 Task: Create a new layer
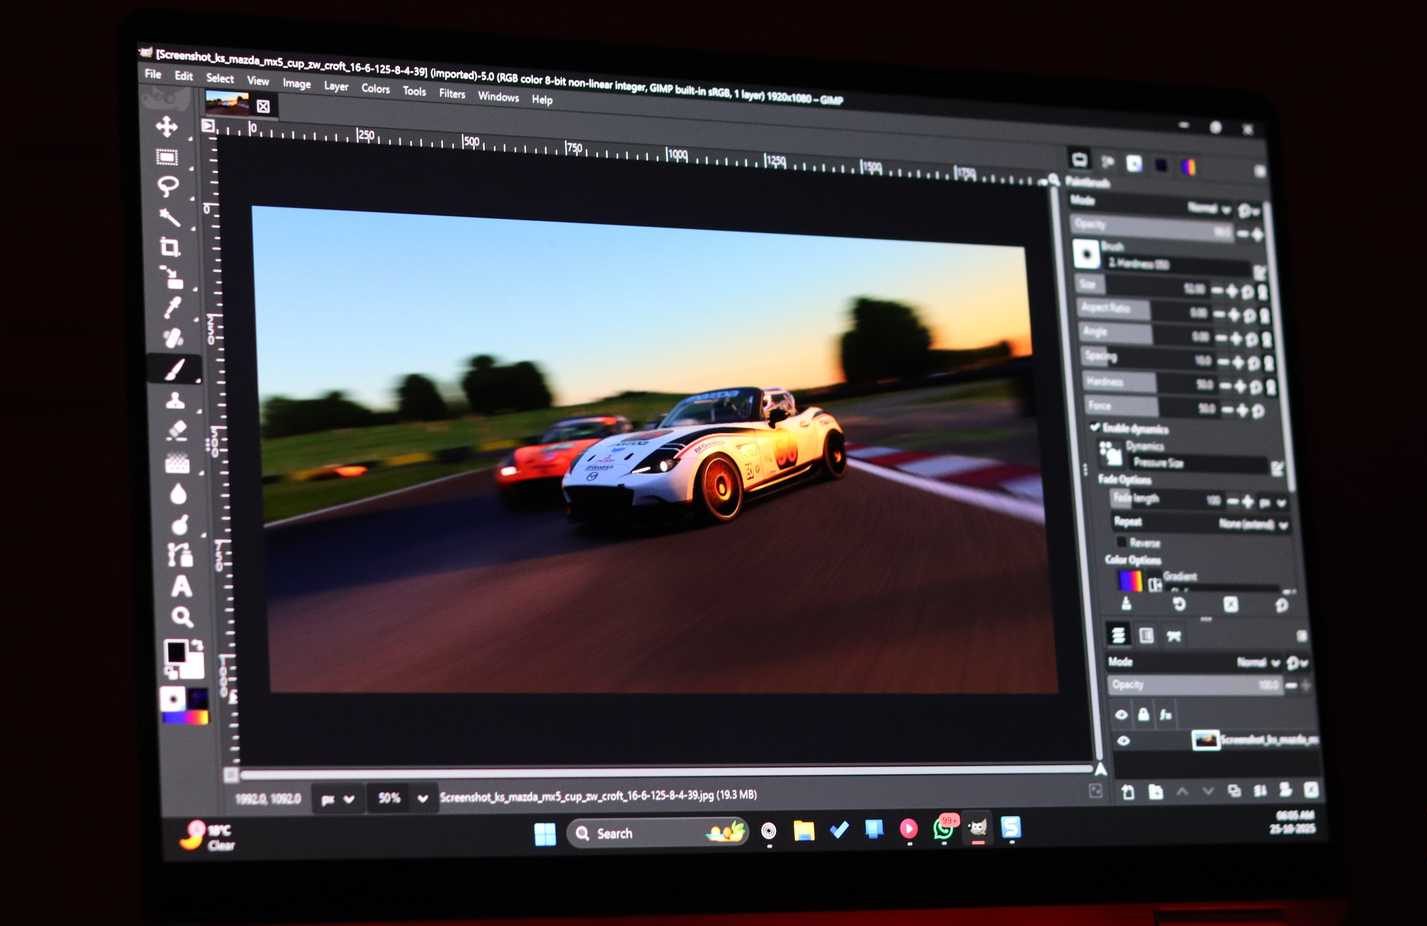point(1128,792)
